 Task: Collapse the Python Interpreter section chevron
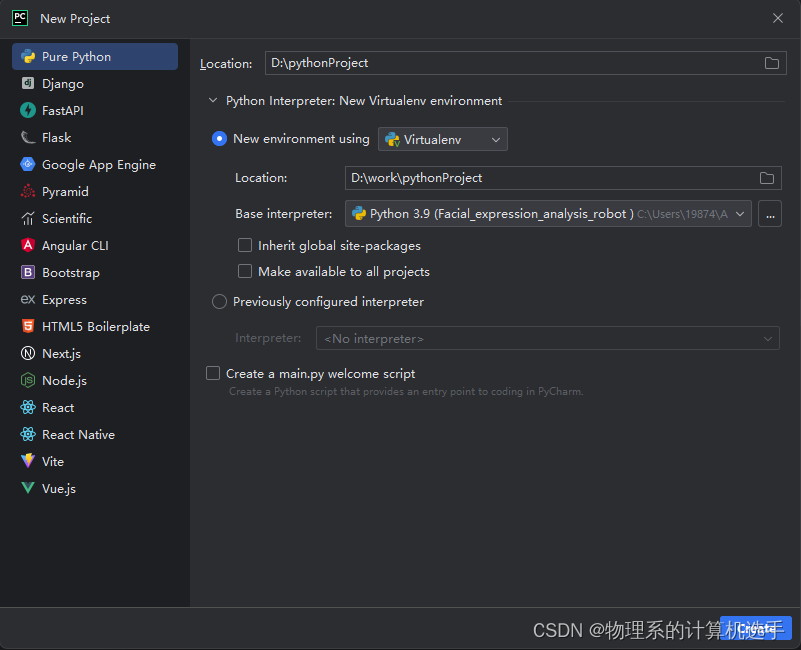tap(213, 101)
